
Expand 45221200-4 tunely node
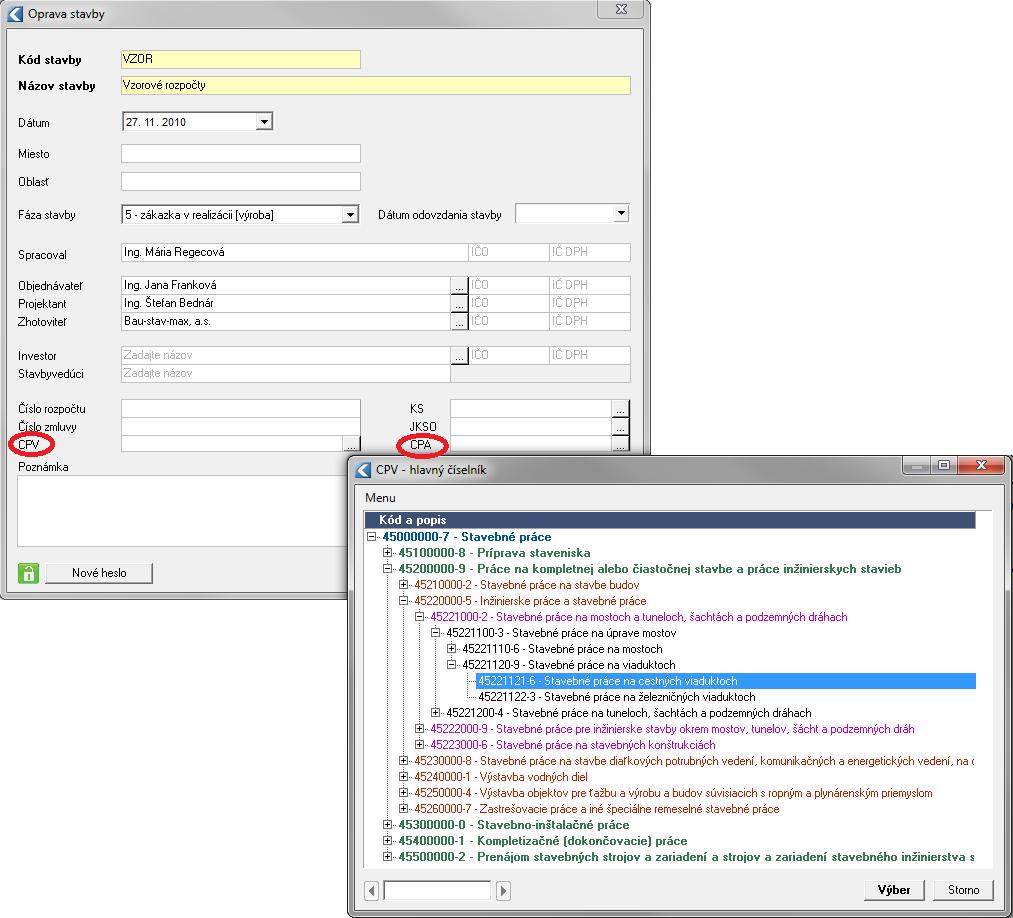pos(436,713)
